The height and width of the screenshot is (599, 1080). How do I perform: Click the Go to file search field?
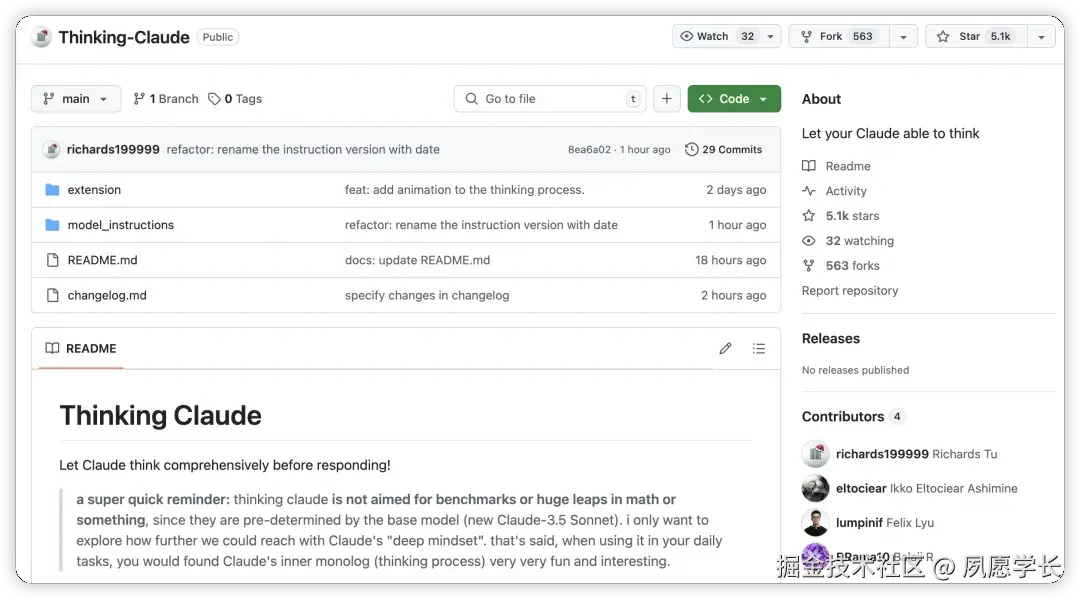550,99
